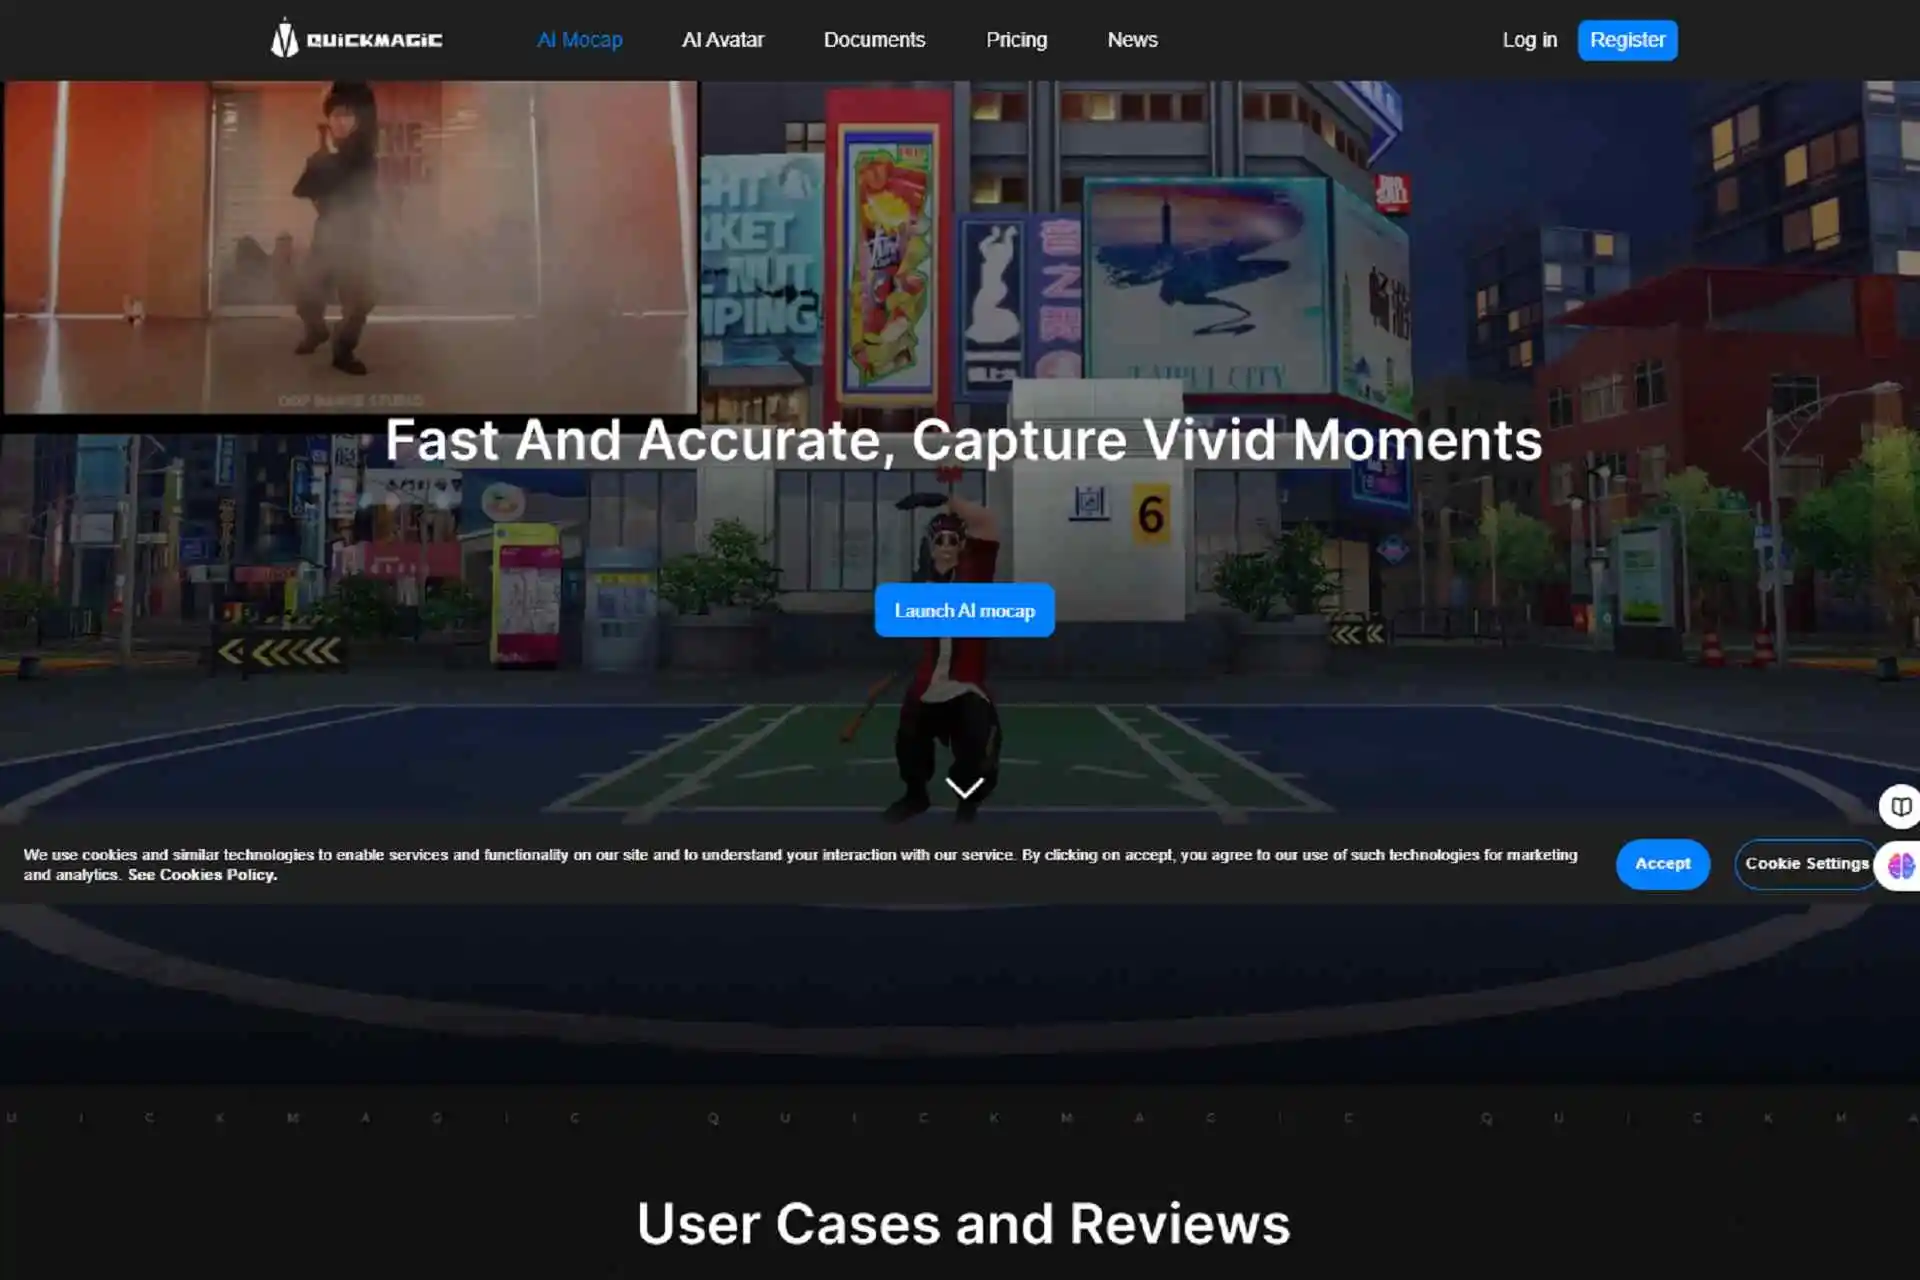Click the AI Mocap navigation icon
The image size is (1920, 1280).
point(580,39)
